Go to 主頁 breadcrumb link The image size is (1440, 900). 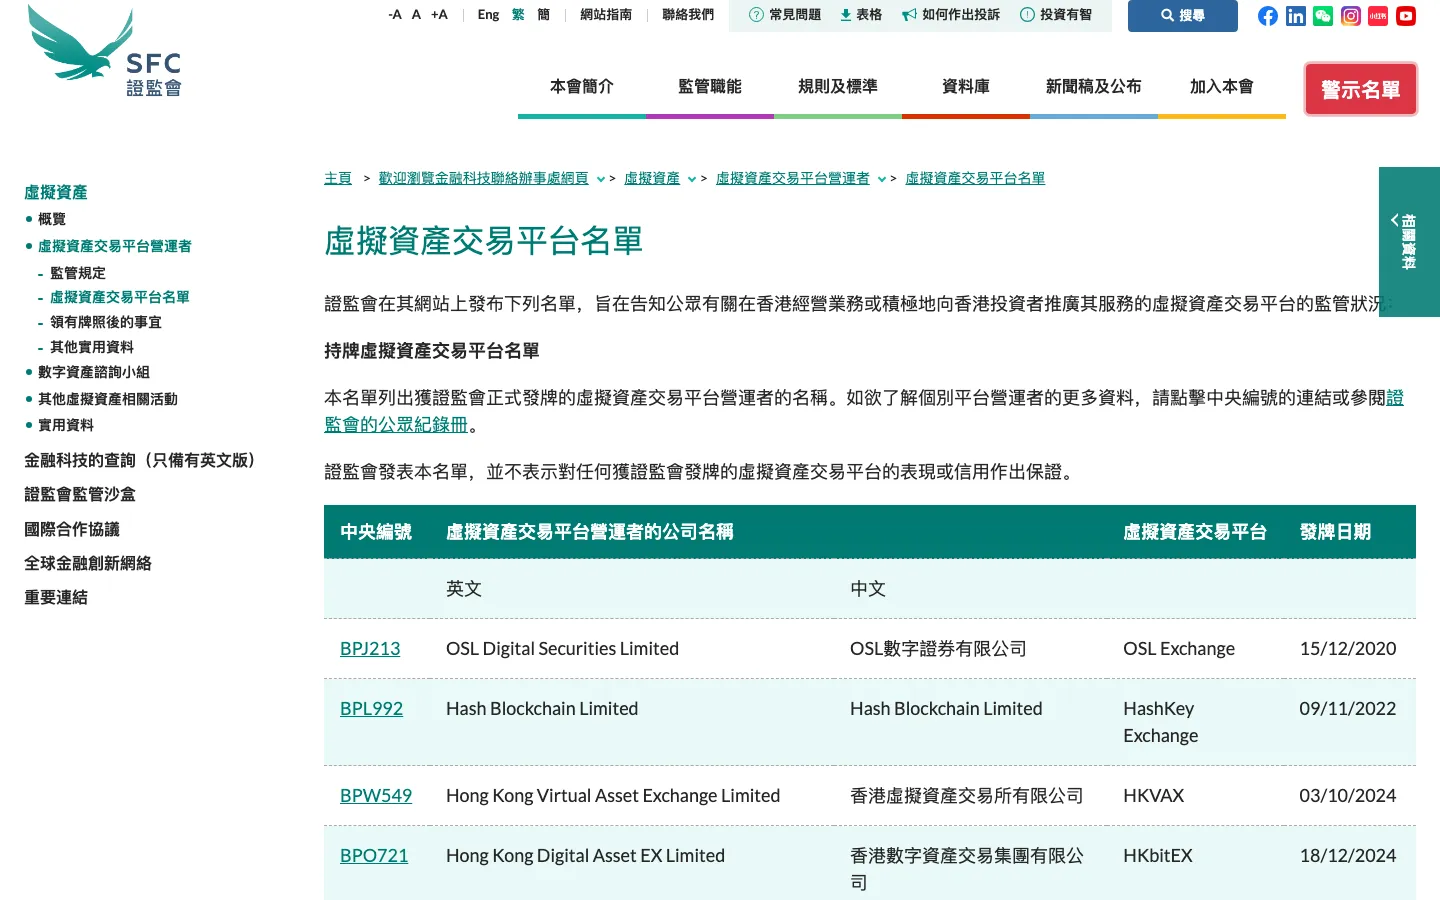pos(338,178)
